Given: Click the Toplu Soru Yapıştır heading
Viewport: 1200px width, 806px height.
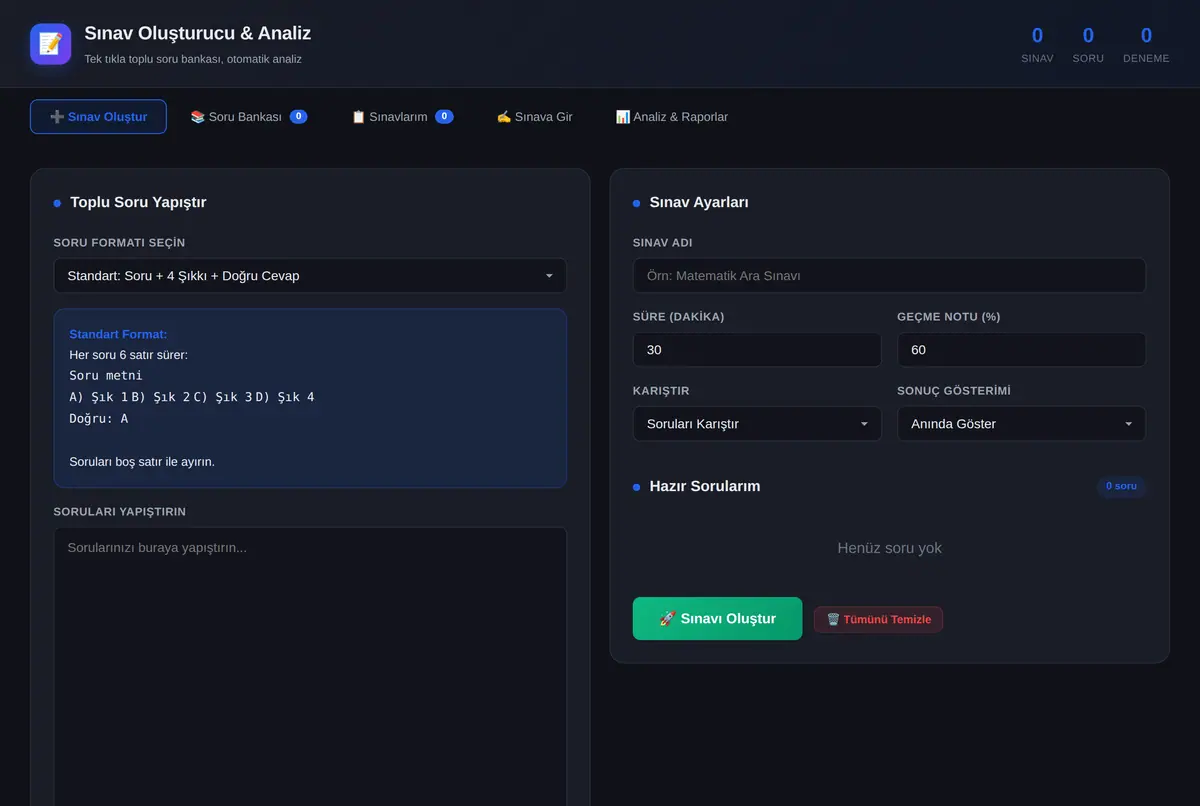Looking at the screenshot, I should click(x=138, y=202).
